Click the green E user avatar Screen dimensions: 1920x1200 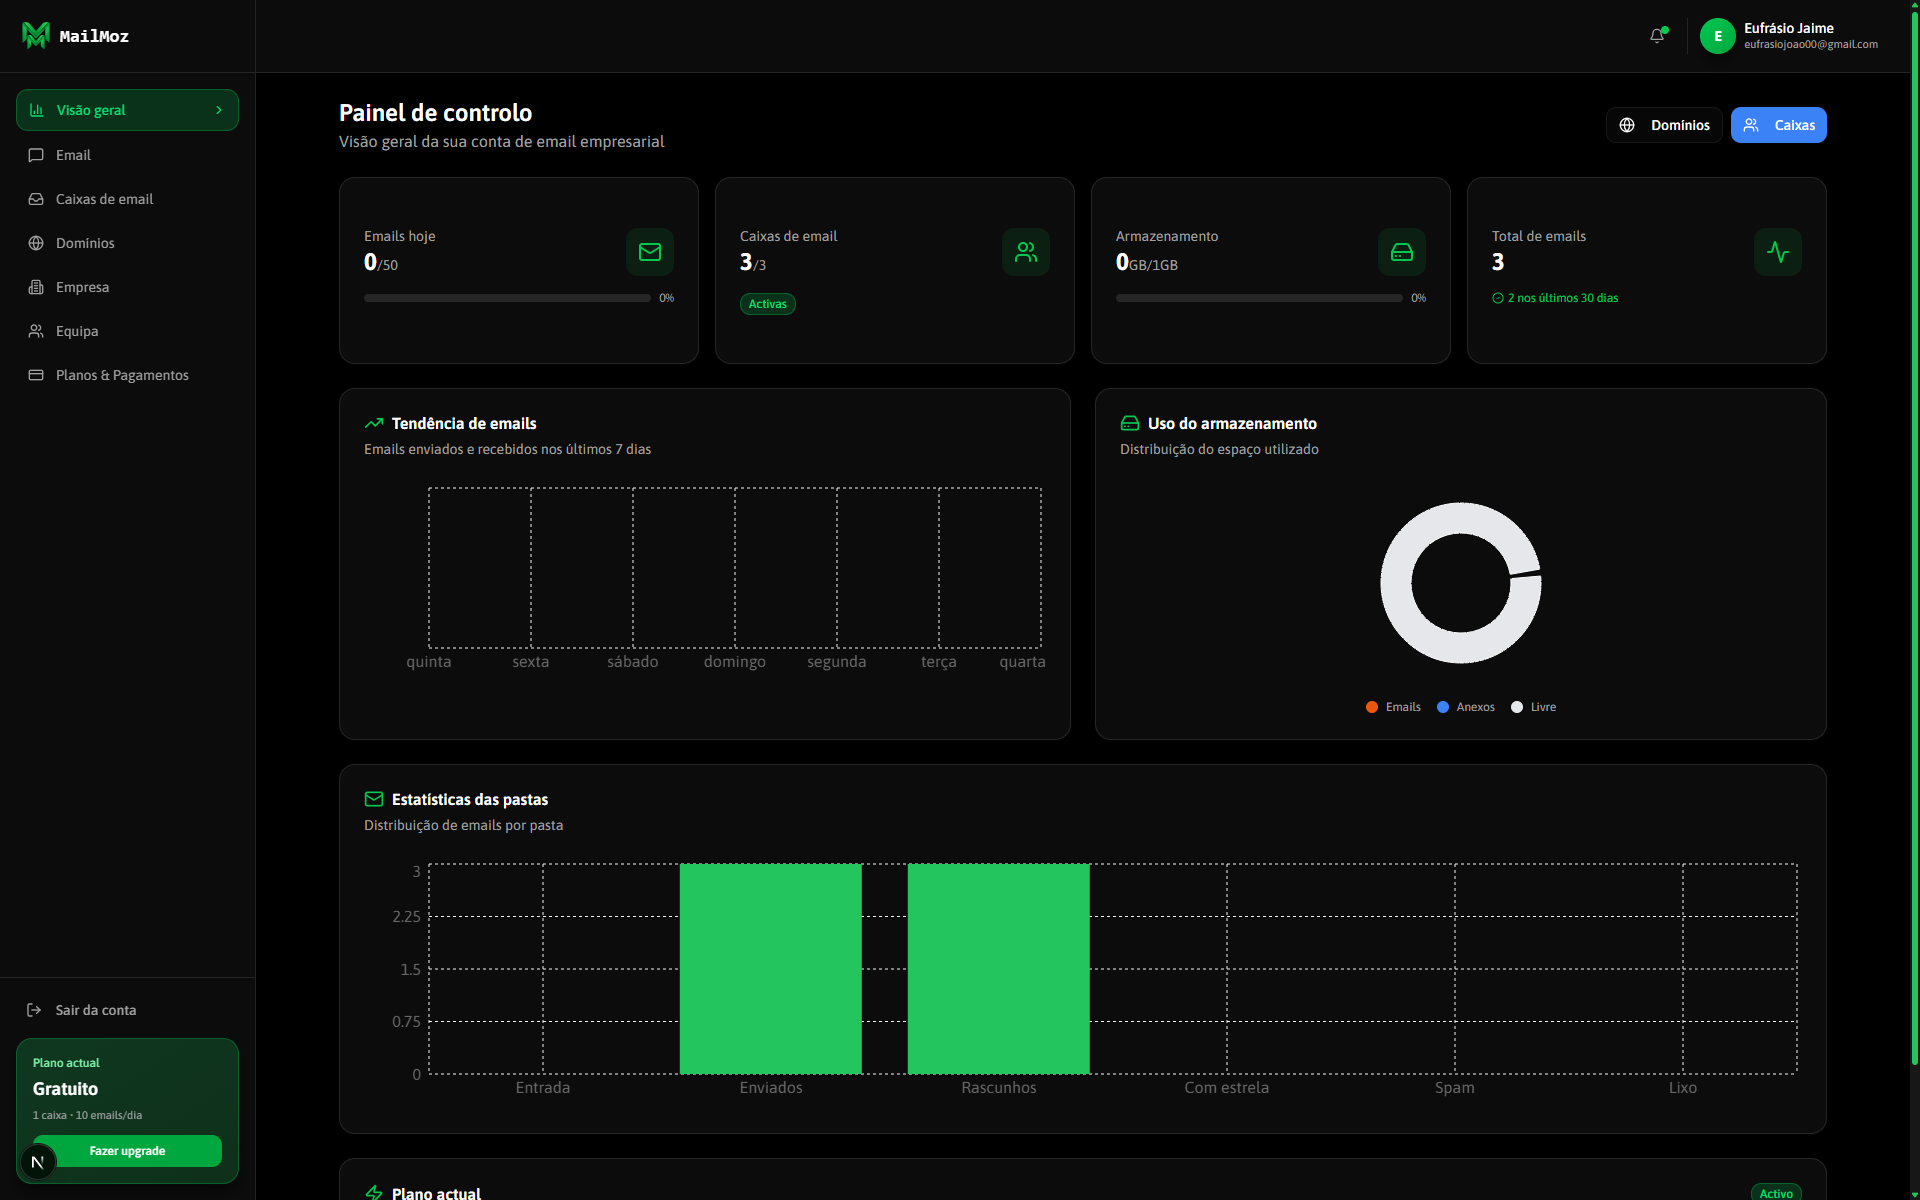1718,36
